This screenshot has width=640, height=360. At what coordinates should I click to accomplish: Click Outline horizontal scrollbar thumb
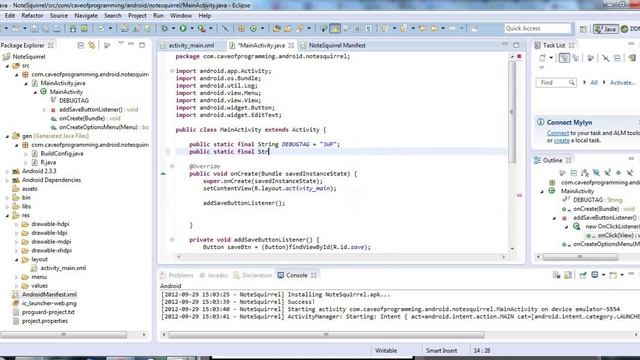580,257
